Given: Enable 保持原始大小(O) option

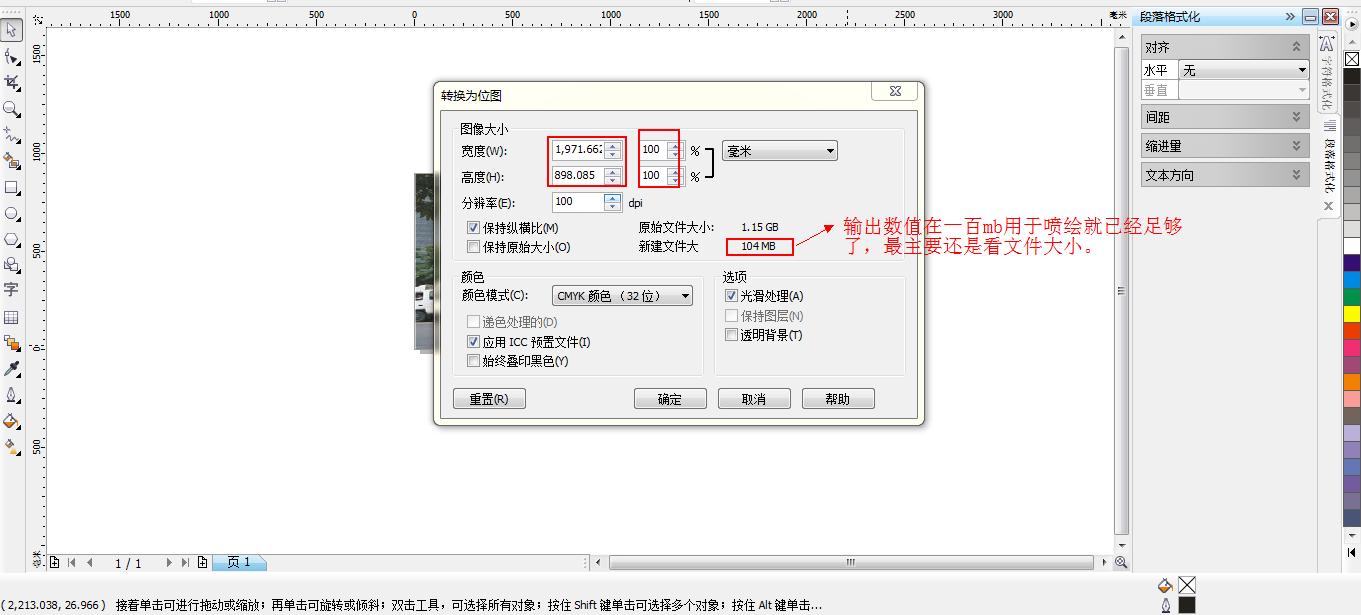Looking at the screenshot, I should pos(473,246).
